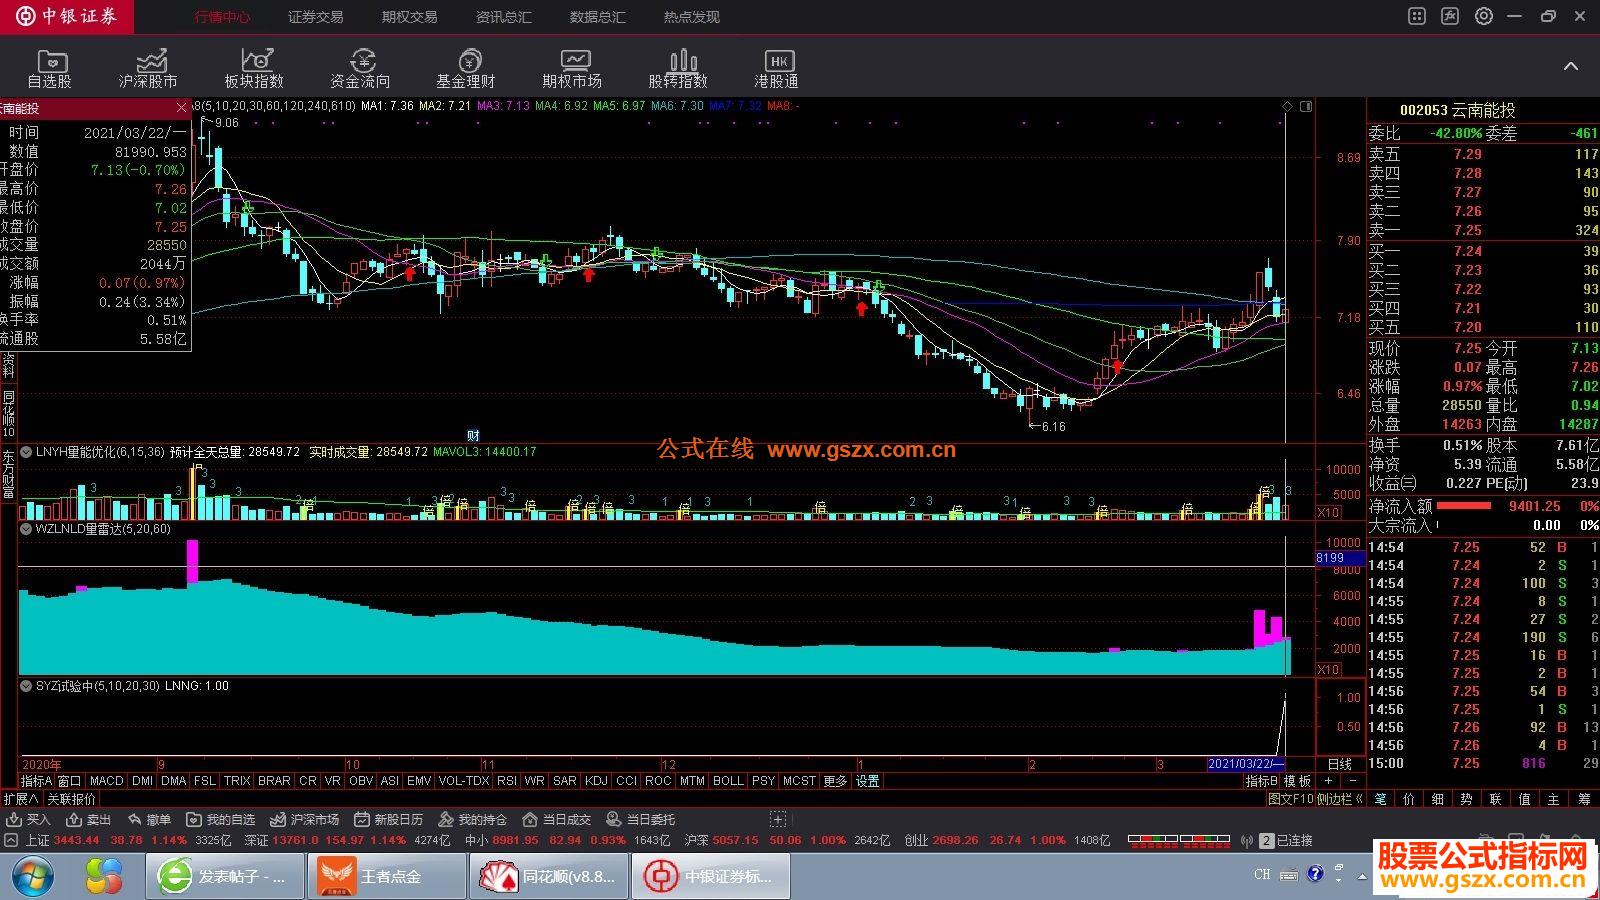
Task: Collapse the 侧边栏 sidebar
Action: pos(1340,799)
